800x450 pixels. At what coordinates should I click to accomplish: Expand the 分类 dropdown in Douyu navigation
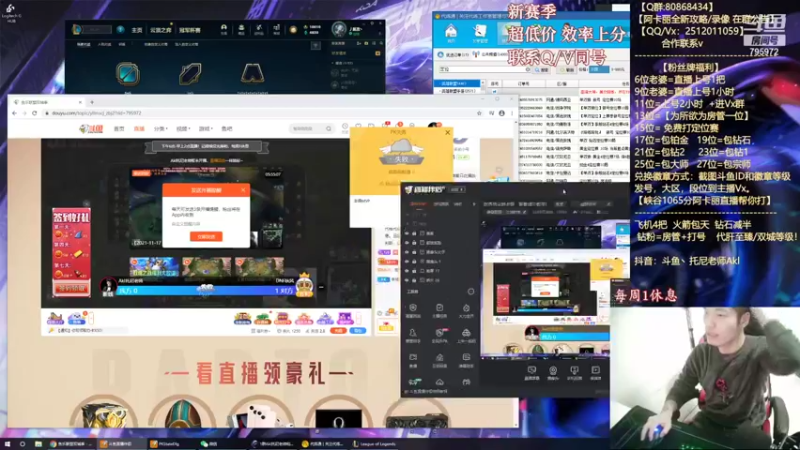[x=160, y=129]
